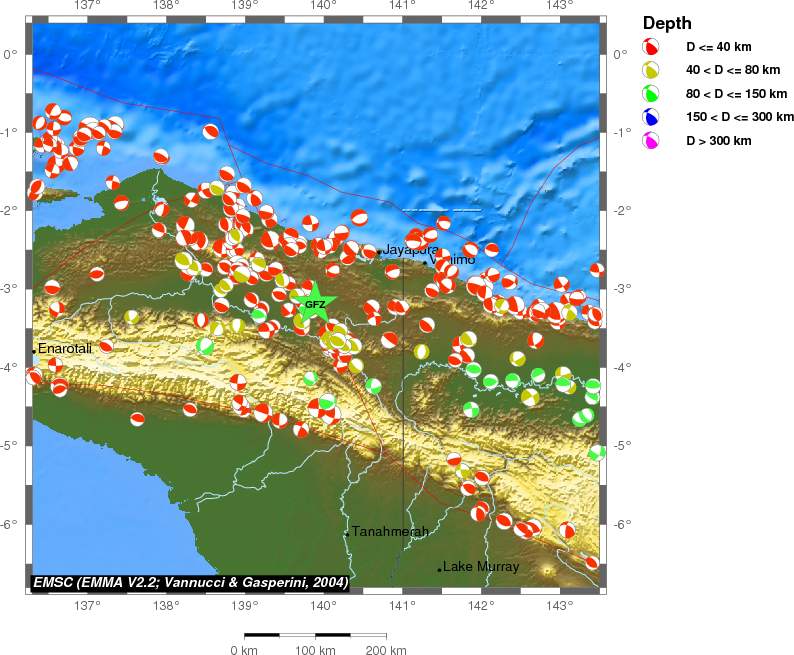
Task: Click the Tanahmerah city label
Action: (x=390, y=531)
